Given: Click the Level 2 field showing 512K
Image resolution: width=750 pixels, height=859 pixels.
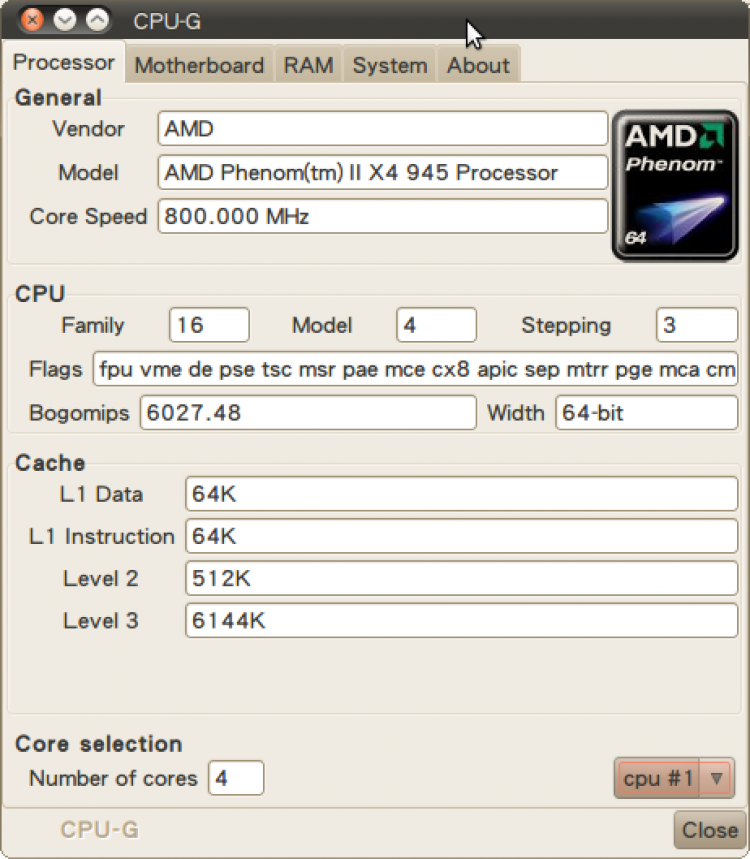Looking at the screenshot, I should 461,578.
